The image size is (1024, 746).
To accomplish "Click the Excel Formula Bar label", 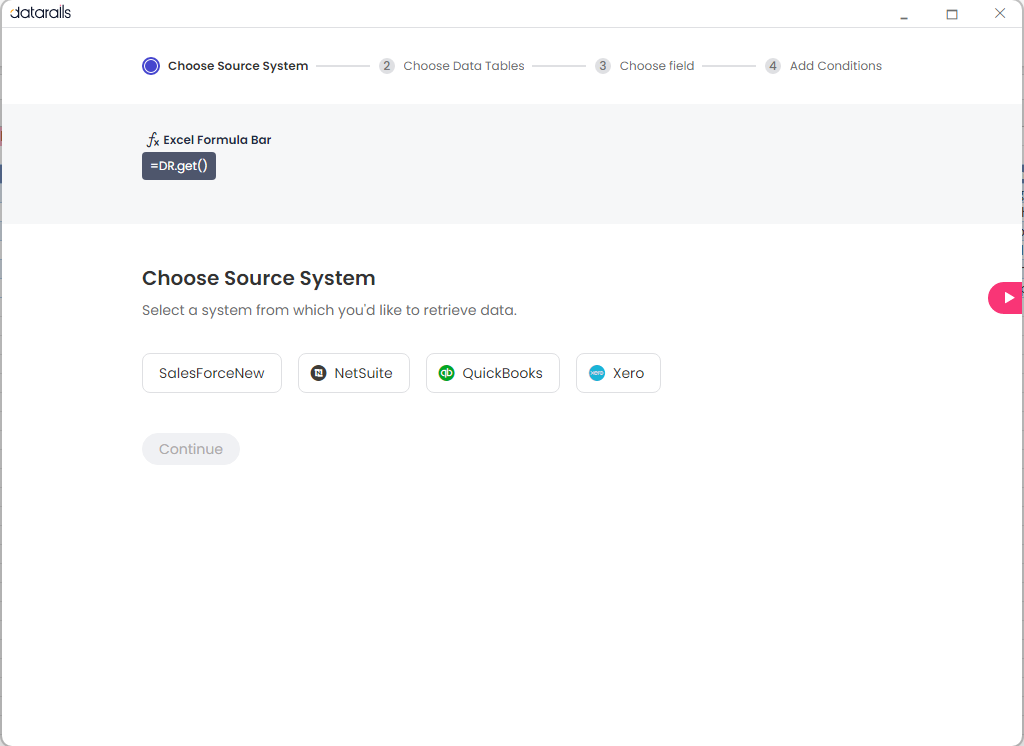I will [217, 140].
